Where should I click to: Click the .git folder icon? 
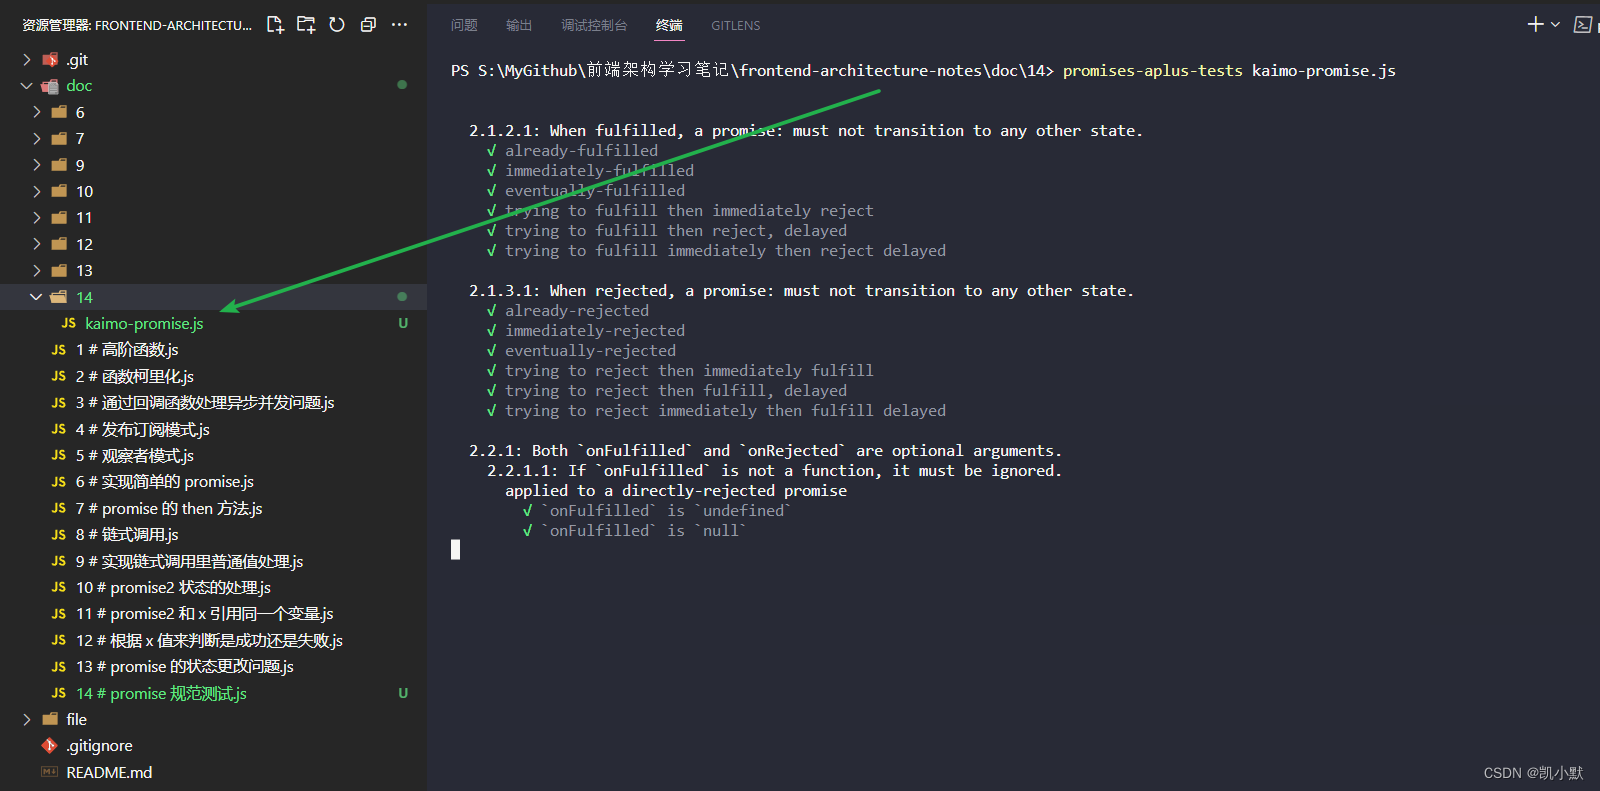pyautogui.click(x=50, y=60)
